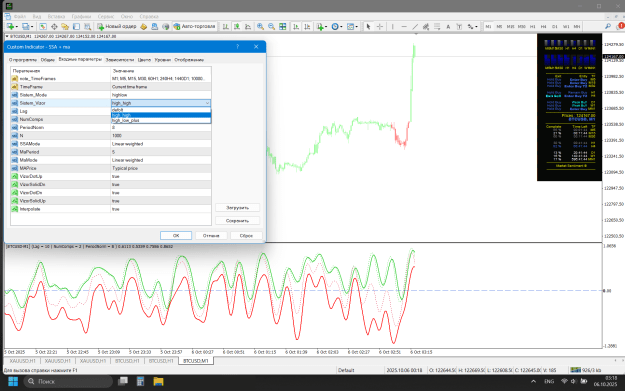
Task: Tile chart windows grid icon
Action: click(x=283, y=26)
